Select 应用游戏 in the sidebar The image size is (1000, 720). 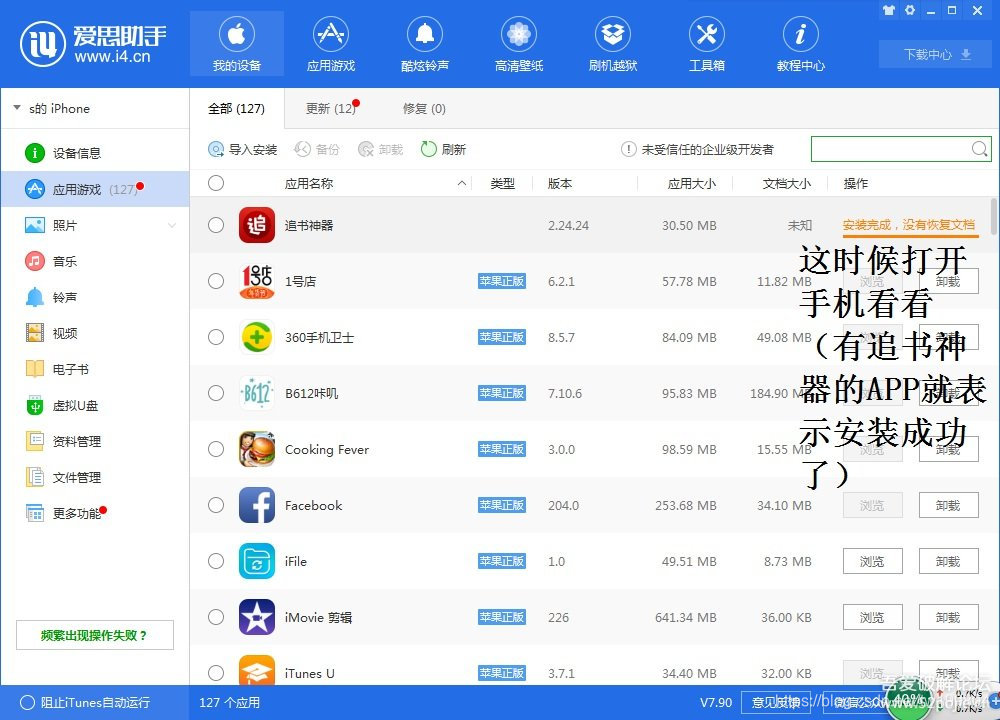point(95,189)
